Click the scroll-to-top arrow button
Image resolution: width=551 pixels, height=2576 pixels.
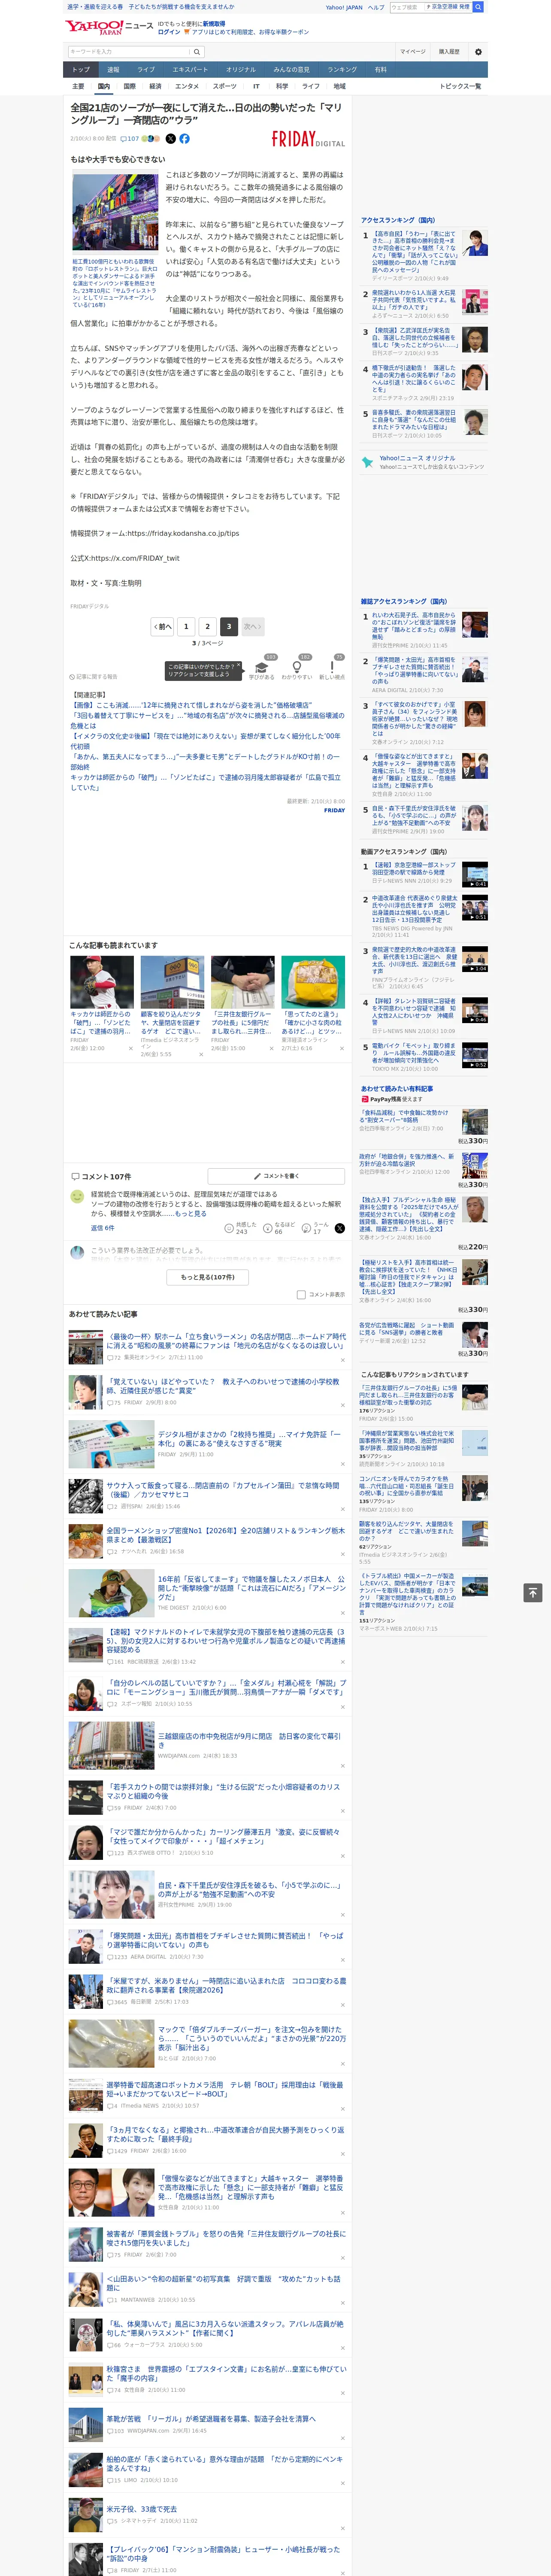[533, 1593]
